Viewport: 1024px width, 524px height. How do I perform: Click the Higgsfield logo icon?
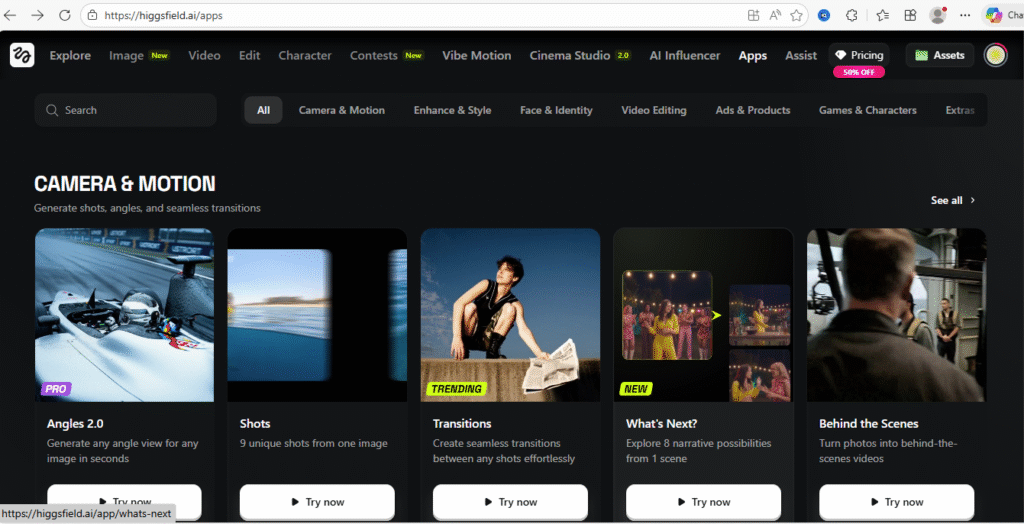point(22,56)
